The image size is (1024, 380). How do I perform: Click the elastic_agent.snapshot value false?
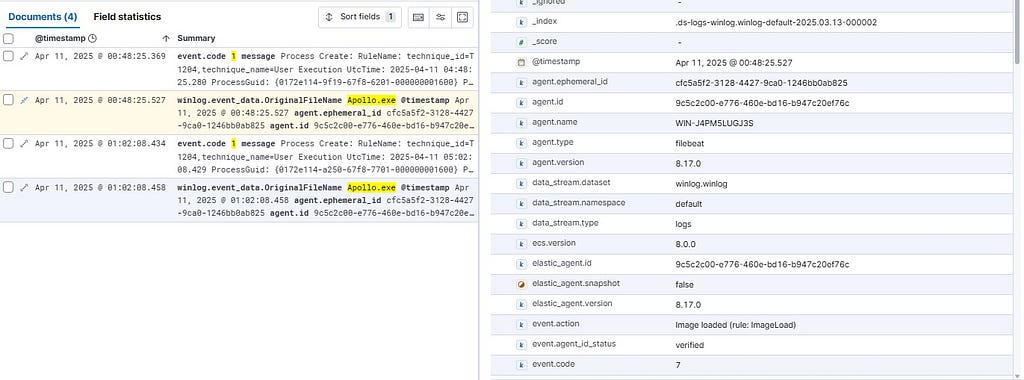click(684, 285)
